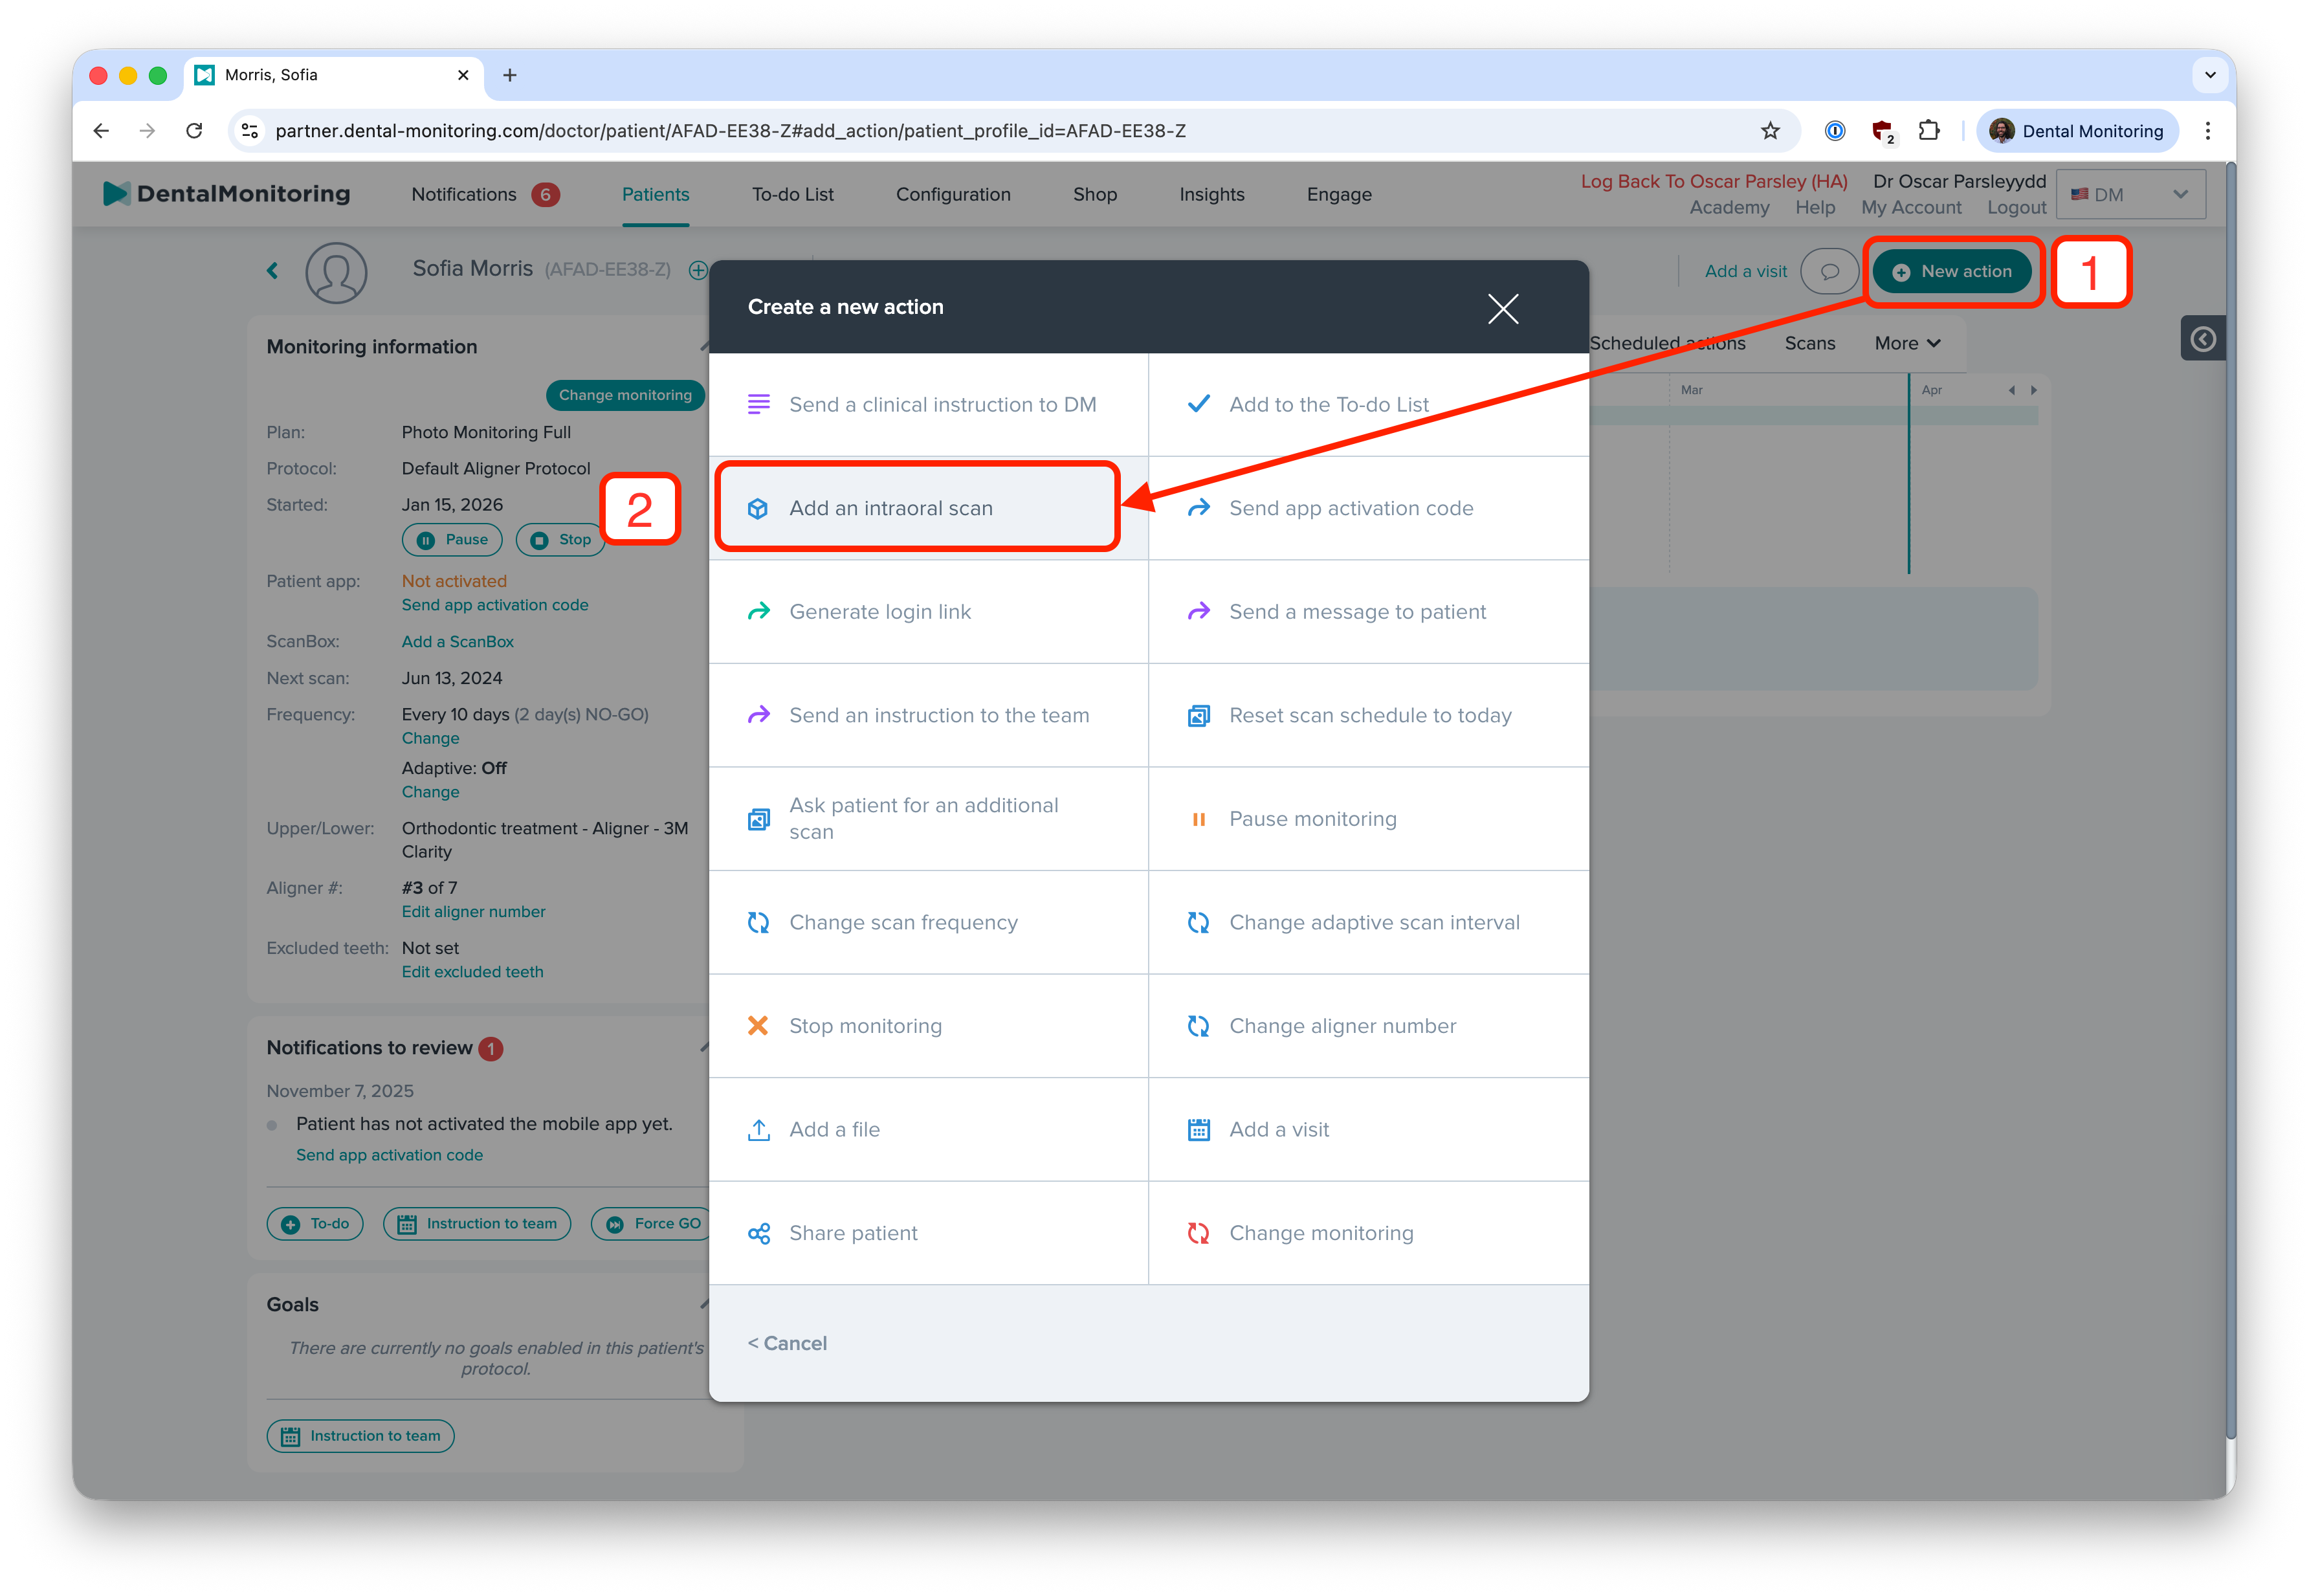The width and height of the screenshot is (2309, 1596).
Task: Open the DM language dropdown
Action: [2130, 194]
